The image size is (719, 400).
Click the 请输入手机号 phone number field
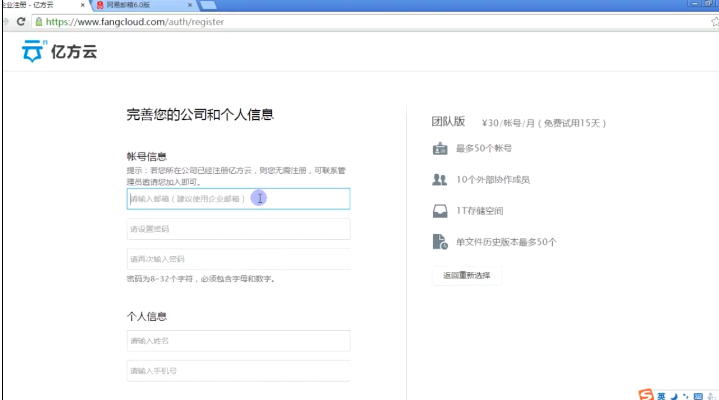238,371
